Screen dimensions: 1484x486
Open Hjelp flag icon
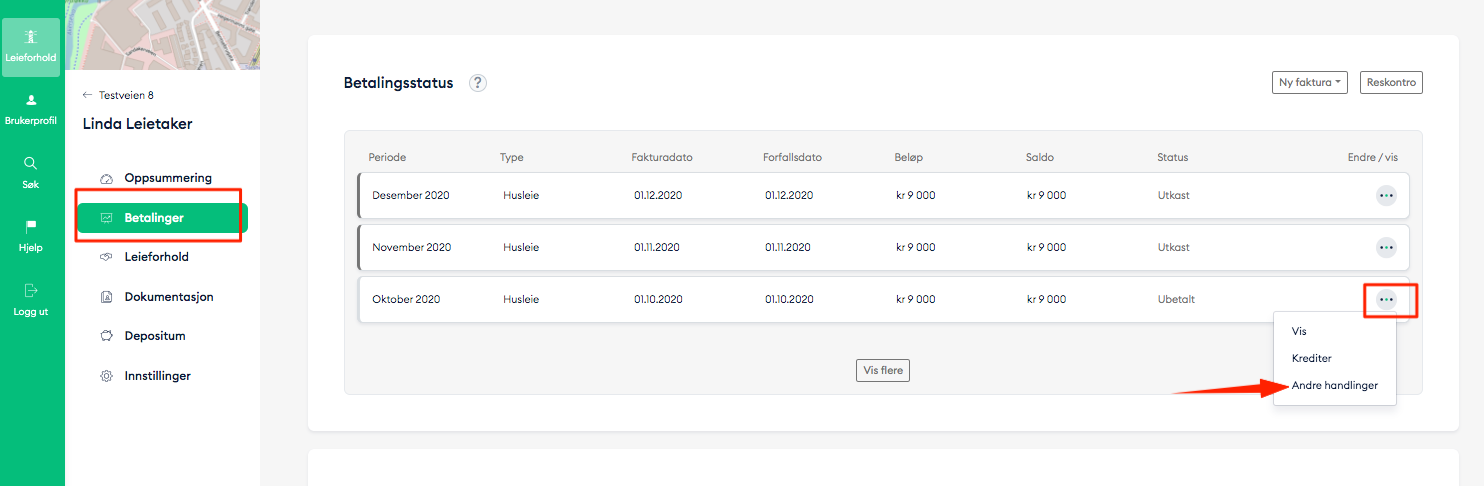(31, 227)
